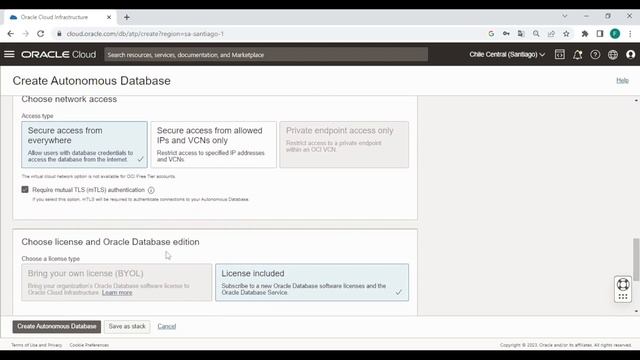
Task: Open the password key icon
Action: pos(506,34)
